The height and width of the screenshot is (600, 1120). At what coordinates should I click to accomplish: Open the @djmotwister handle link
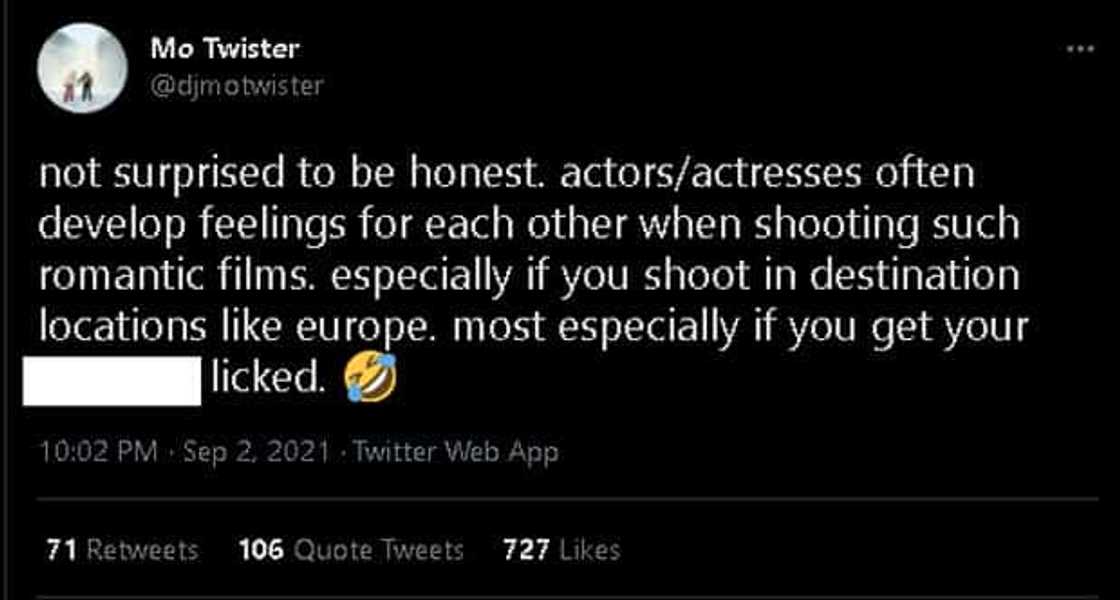(236, 86)
